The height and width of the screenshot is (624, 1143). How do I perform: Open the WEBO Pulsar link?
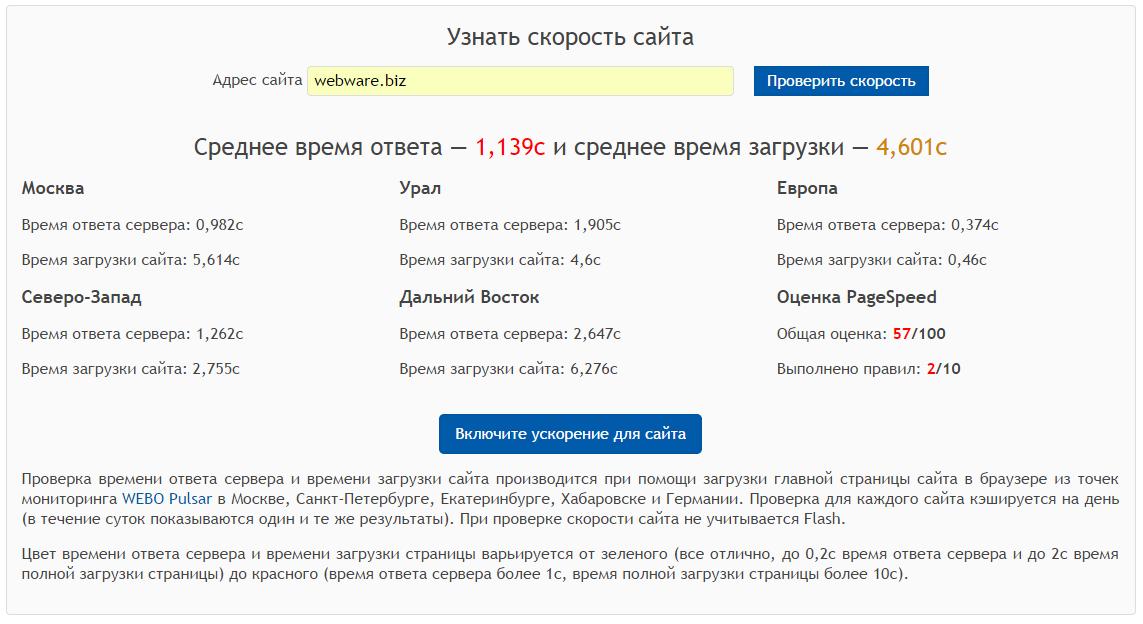point(167,497)
